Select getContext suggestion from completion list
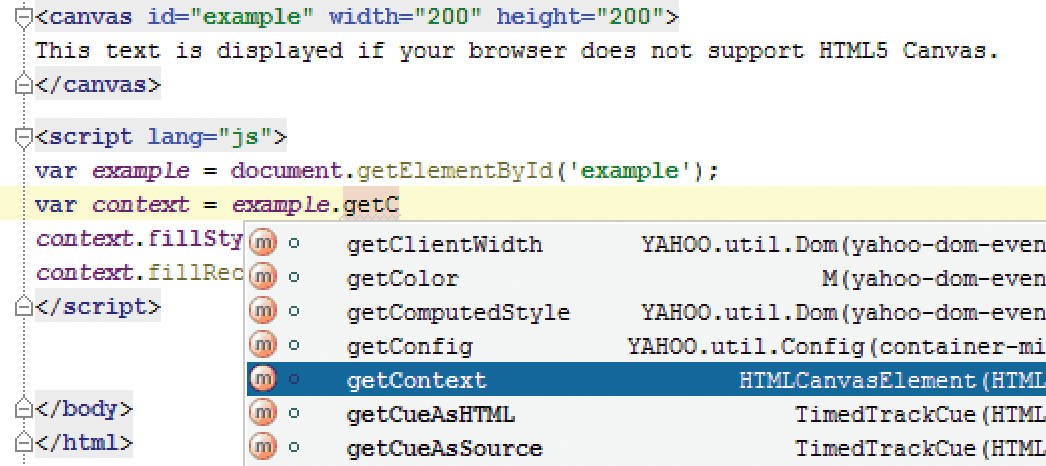 [x=416, y=380]
